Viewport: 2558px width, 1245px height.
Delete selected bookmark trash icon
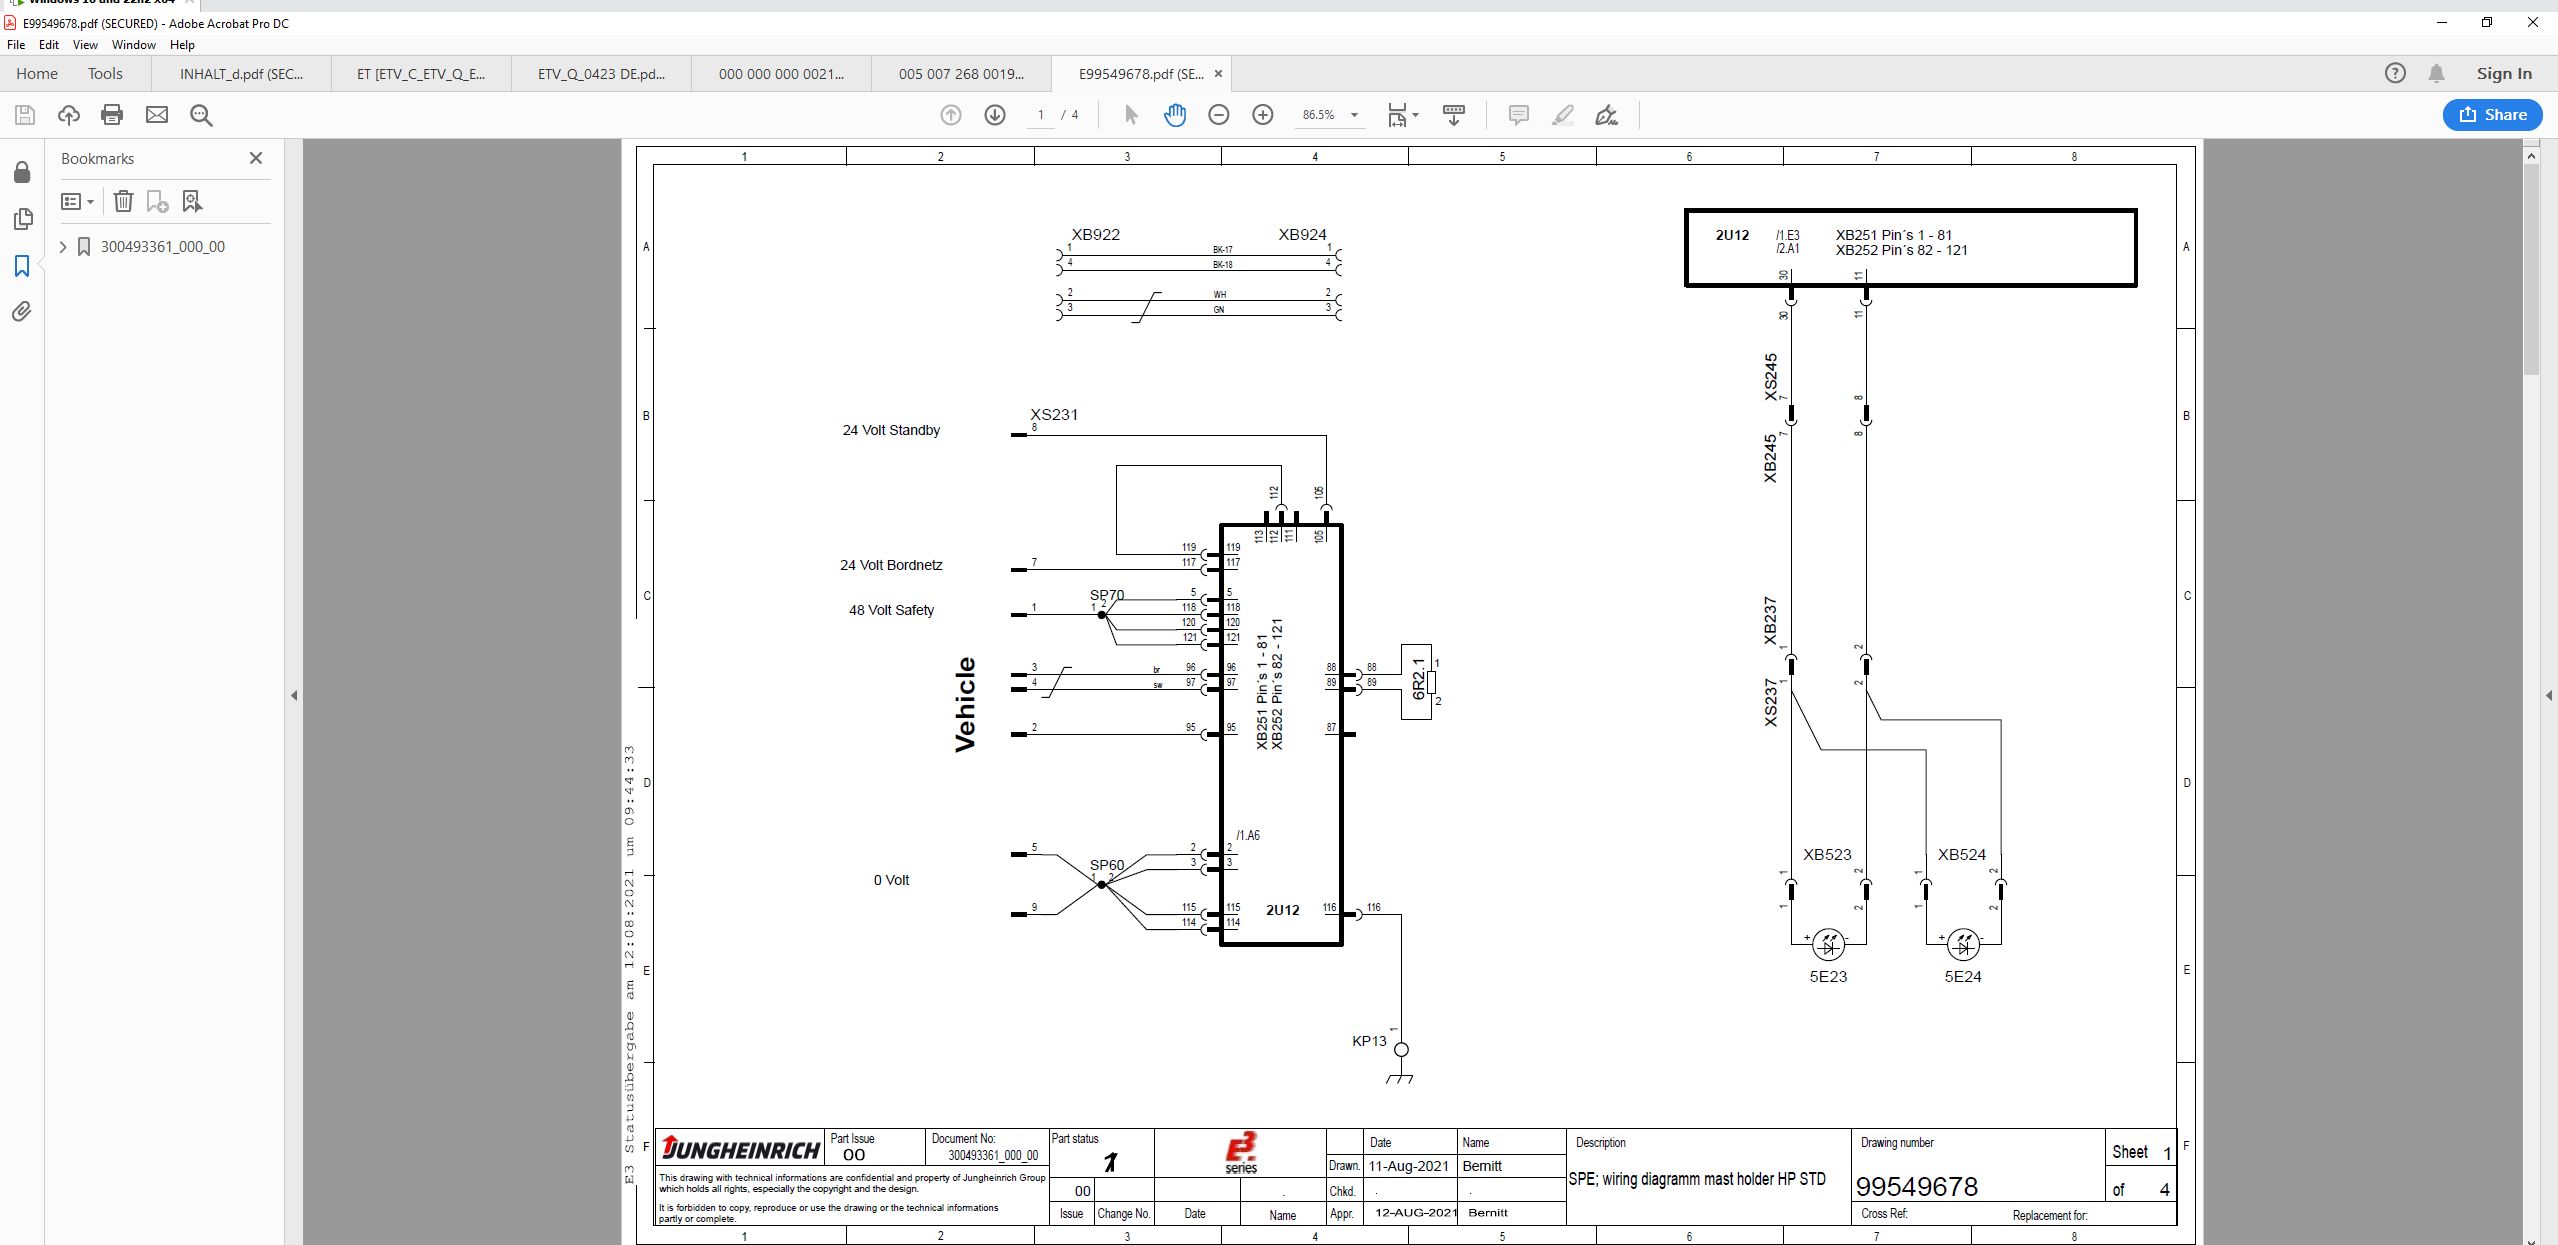(123, 201)
